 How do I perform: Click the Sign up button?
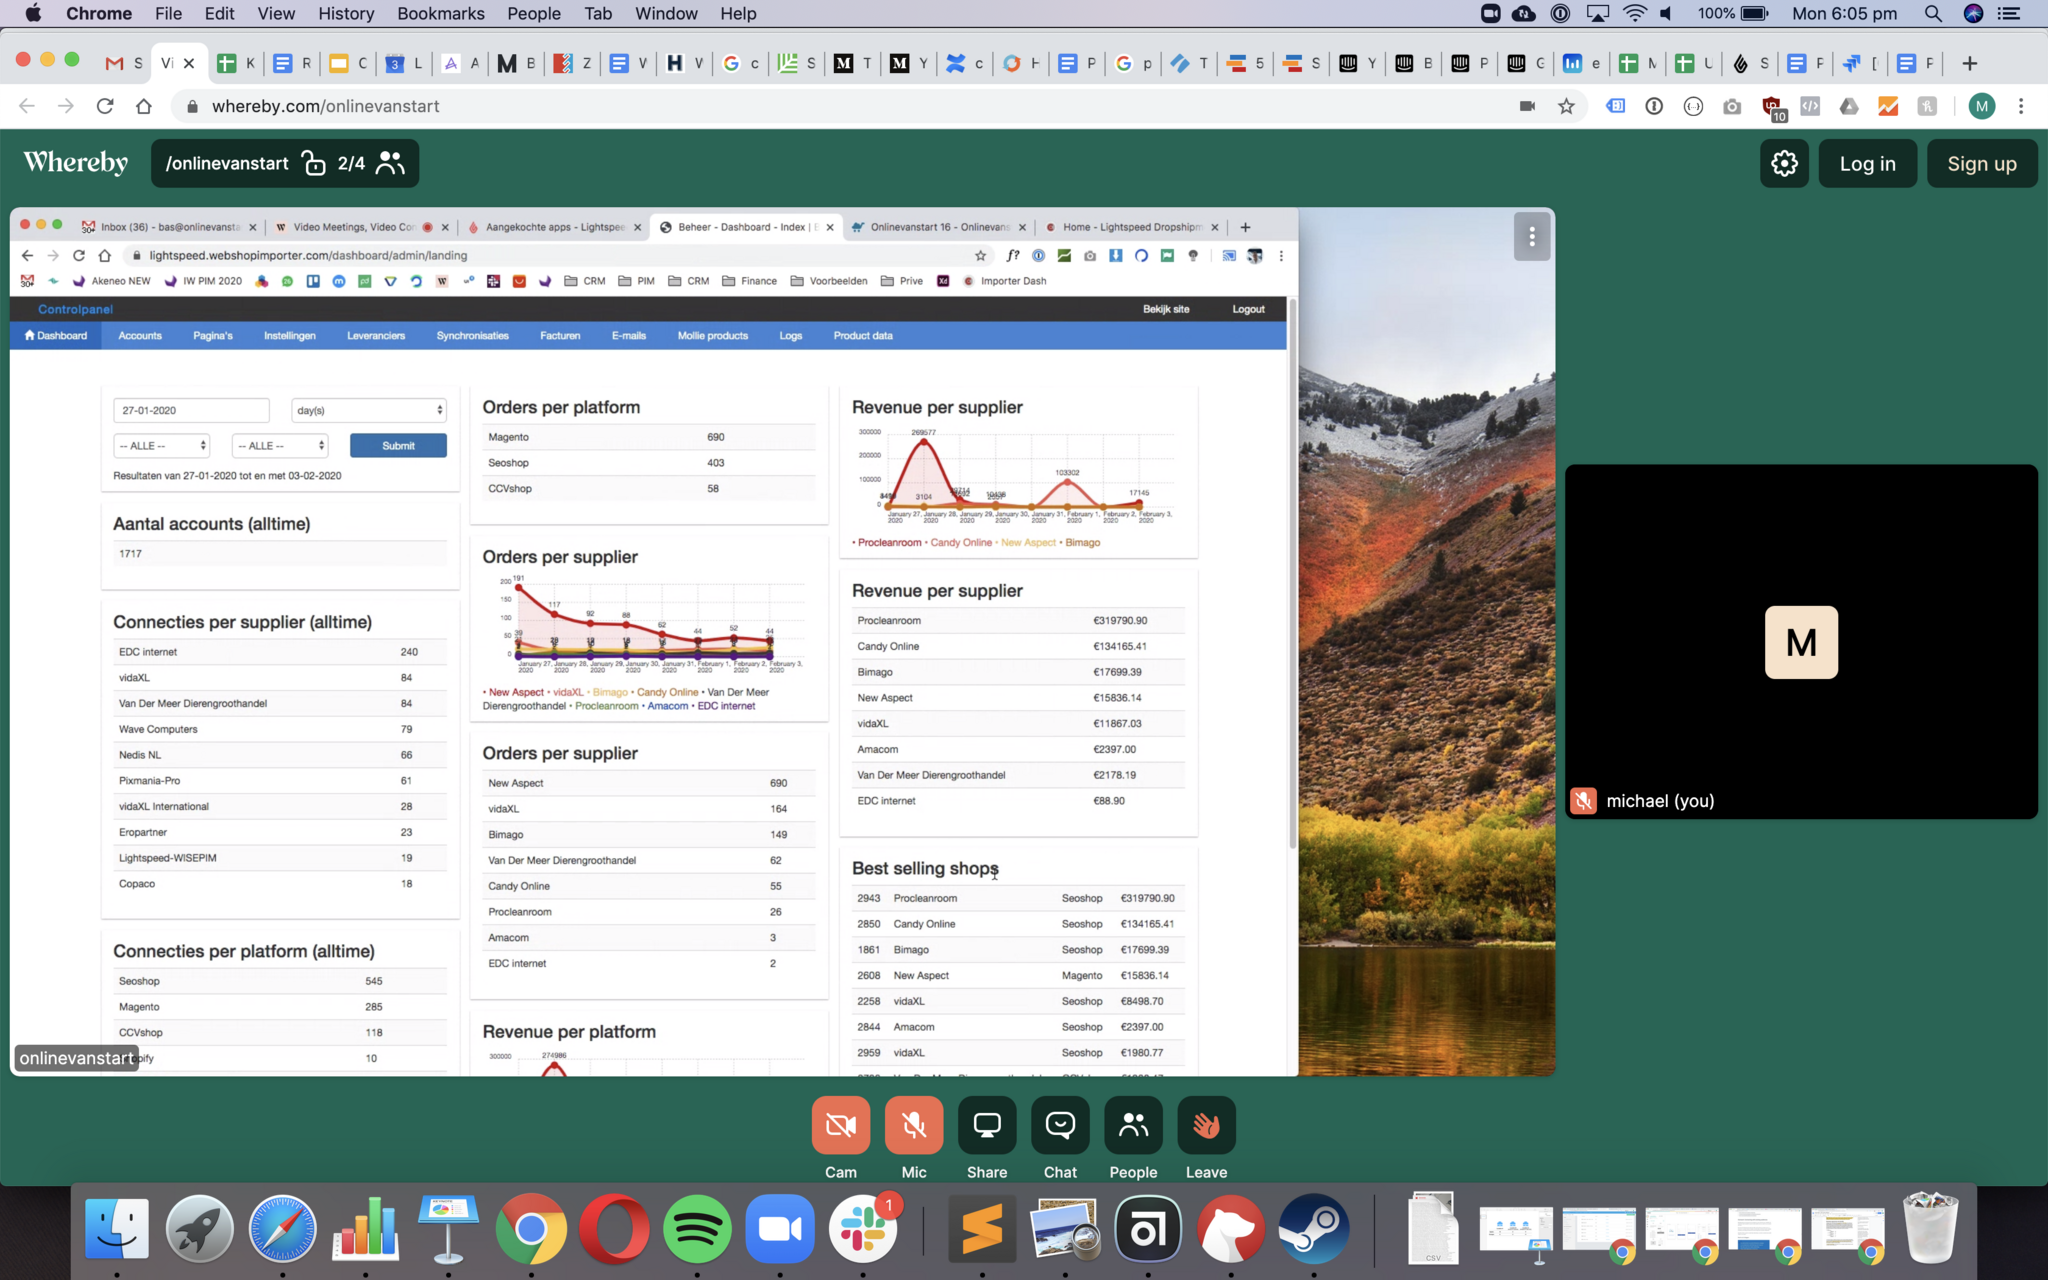1981,164
